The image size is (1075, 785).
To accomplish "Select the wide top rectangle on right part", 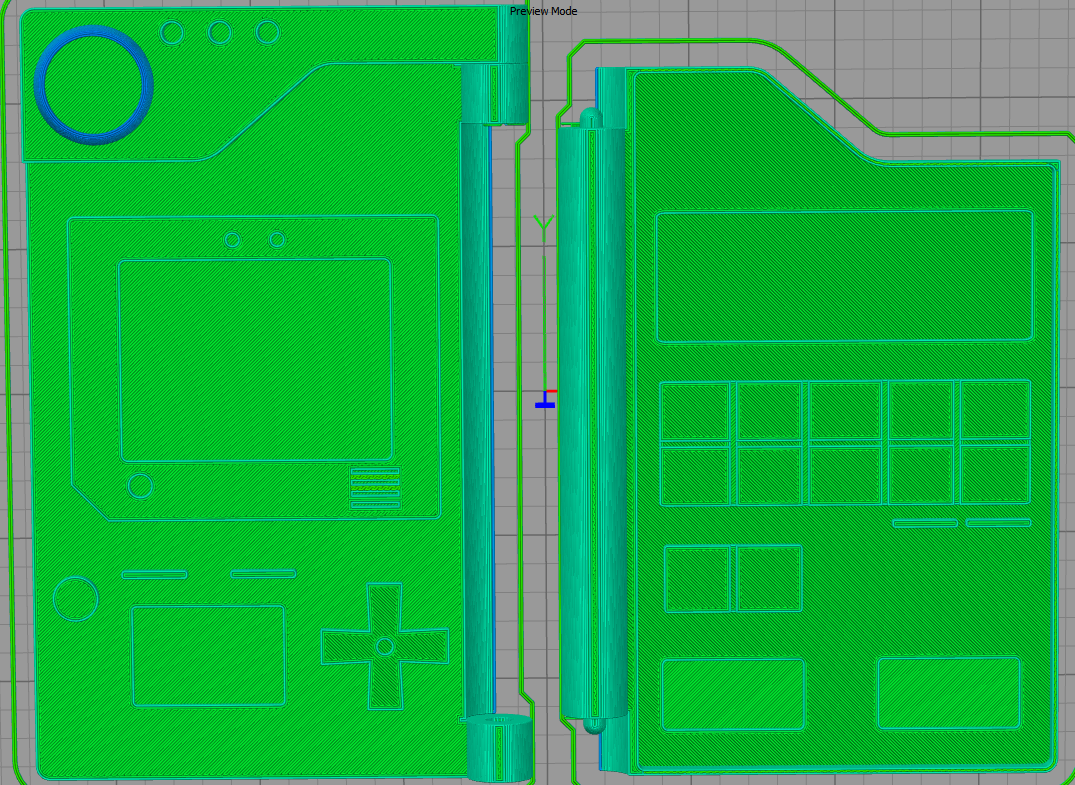I will pos(844,276).
